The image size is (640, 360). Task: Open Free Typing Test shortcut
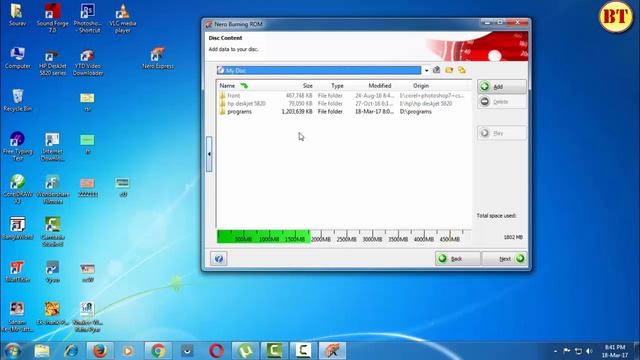pyautogui.click(x=17, y=146)
